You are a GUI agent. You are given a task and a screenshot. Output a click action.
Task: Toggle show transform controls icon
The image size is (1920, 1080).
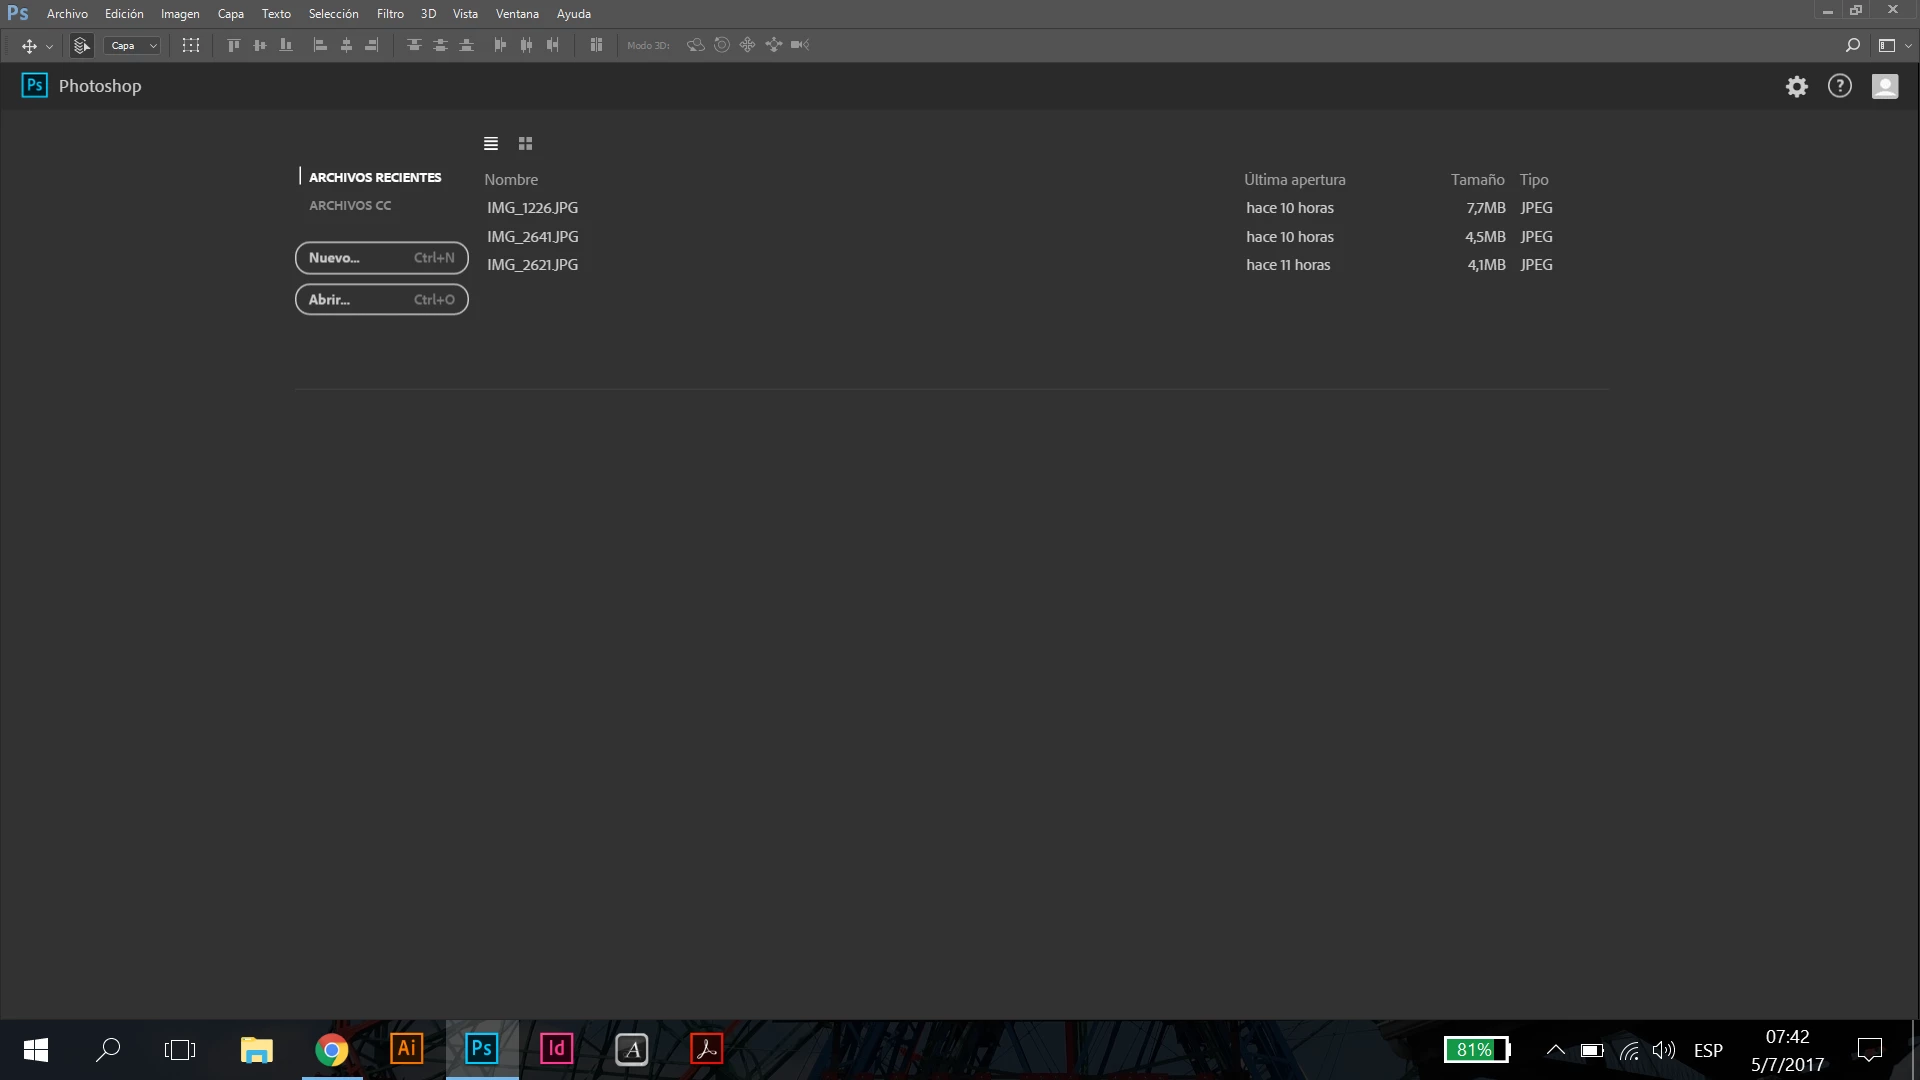point(191,45)
